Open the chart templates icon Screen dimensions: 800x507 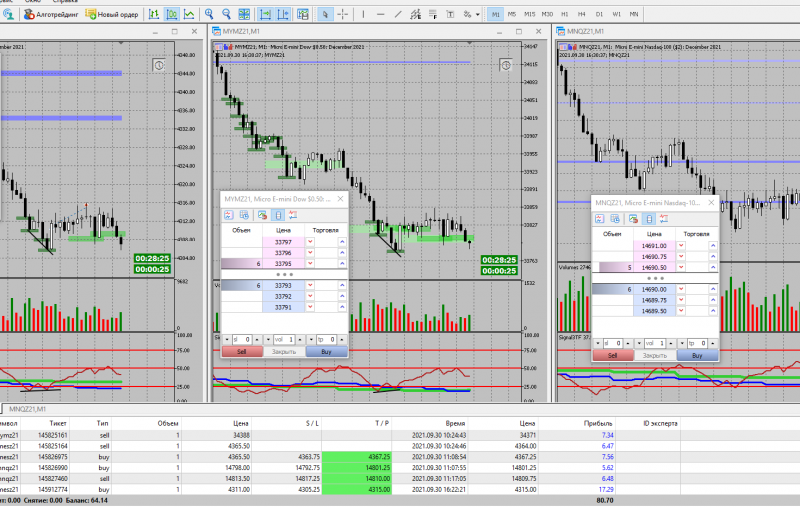303,14
